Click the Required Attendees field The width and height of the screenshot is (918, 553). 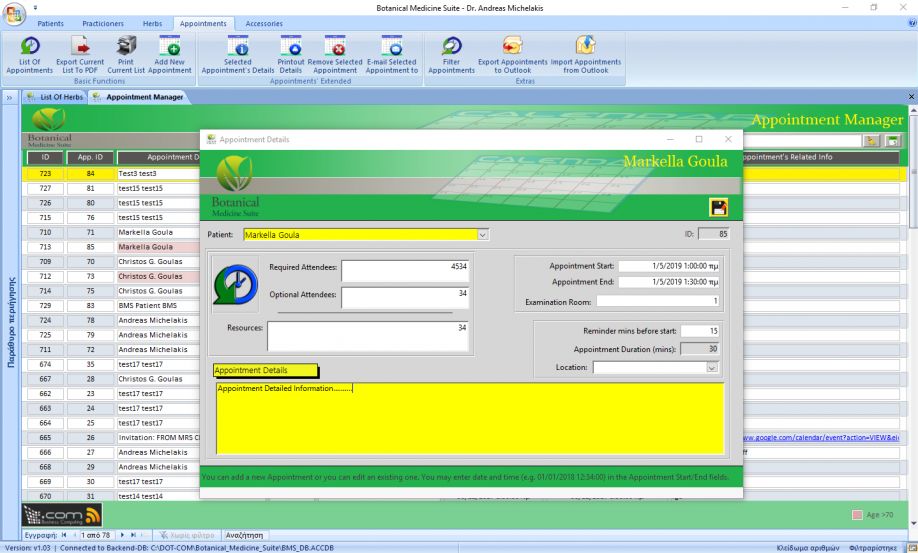(405, 271)
